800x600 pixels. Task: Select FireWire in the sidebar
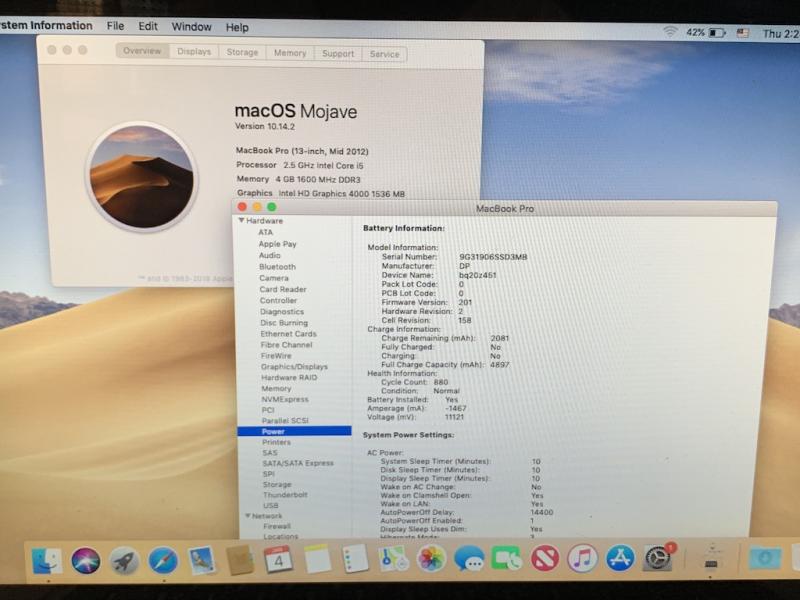[x=276, y=356]
